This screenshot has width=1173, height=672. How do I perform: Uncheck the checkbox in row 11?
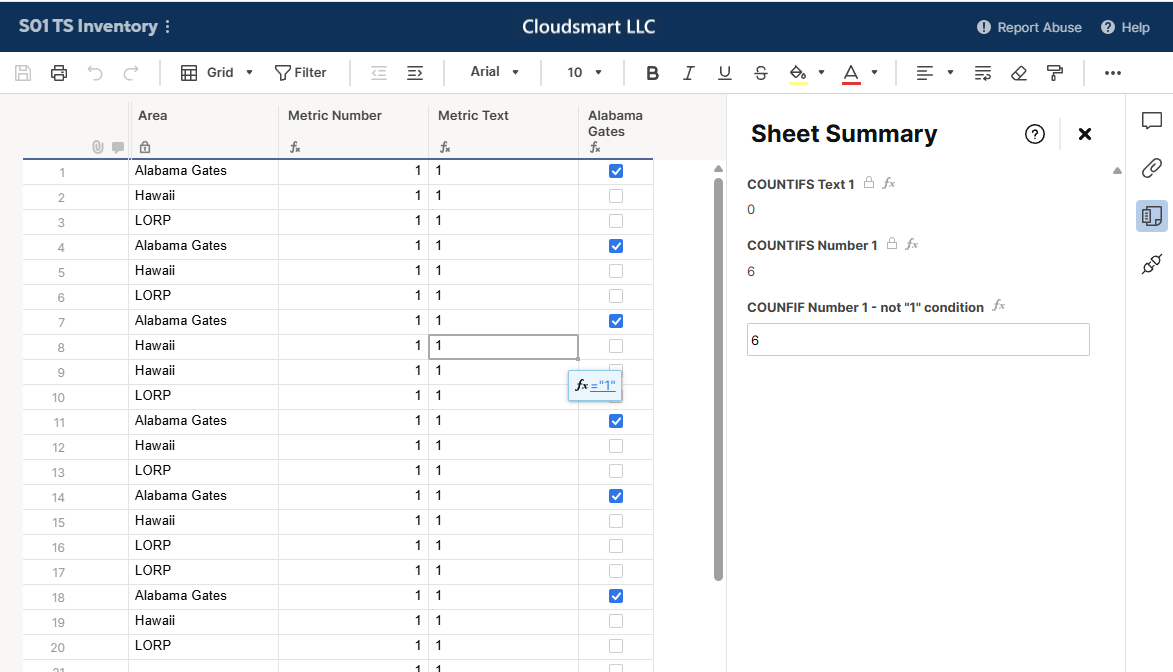point(616,421)
